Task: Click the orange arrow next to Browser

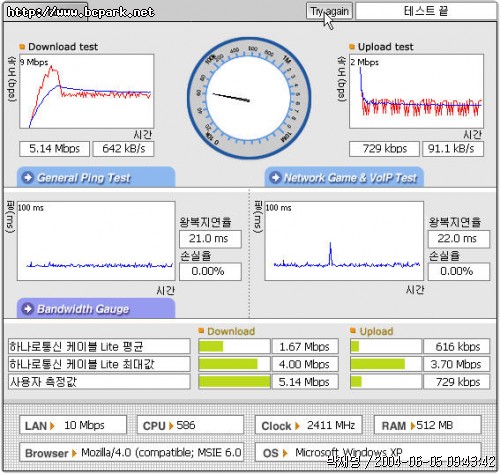Action: (74, 453)
